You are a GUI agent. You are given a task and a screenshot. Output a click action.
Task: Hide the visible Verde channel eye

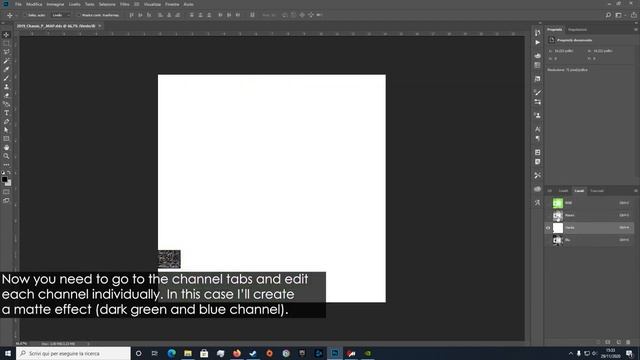pyautogui.click(x=548, y=228)
